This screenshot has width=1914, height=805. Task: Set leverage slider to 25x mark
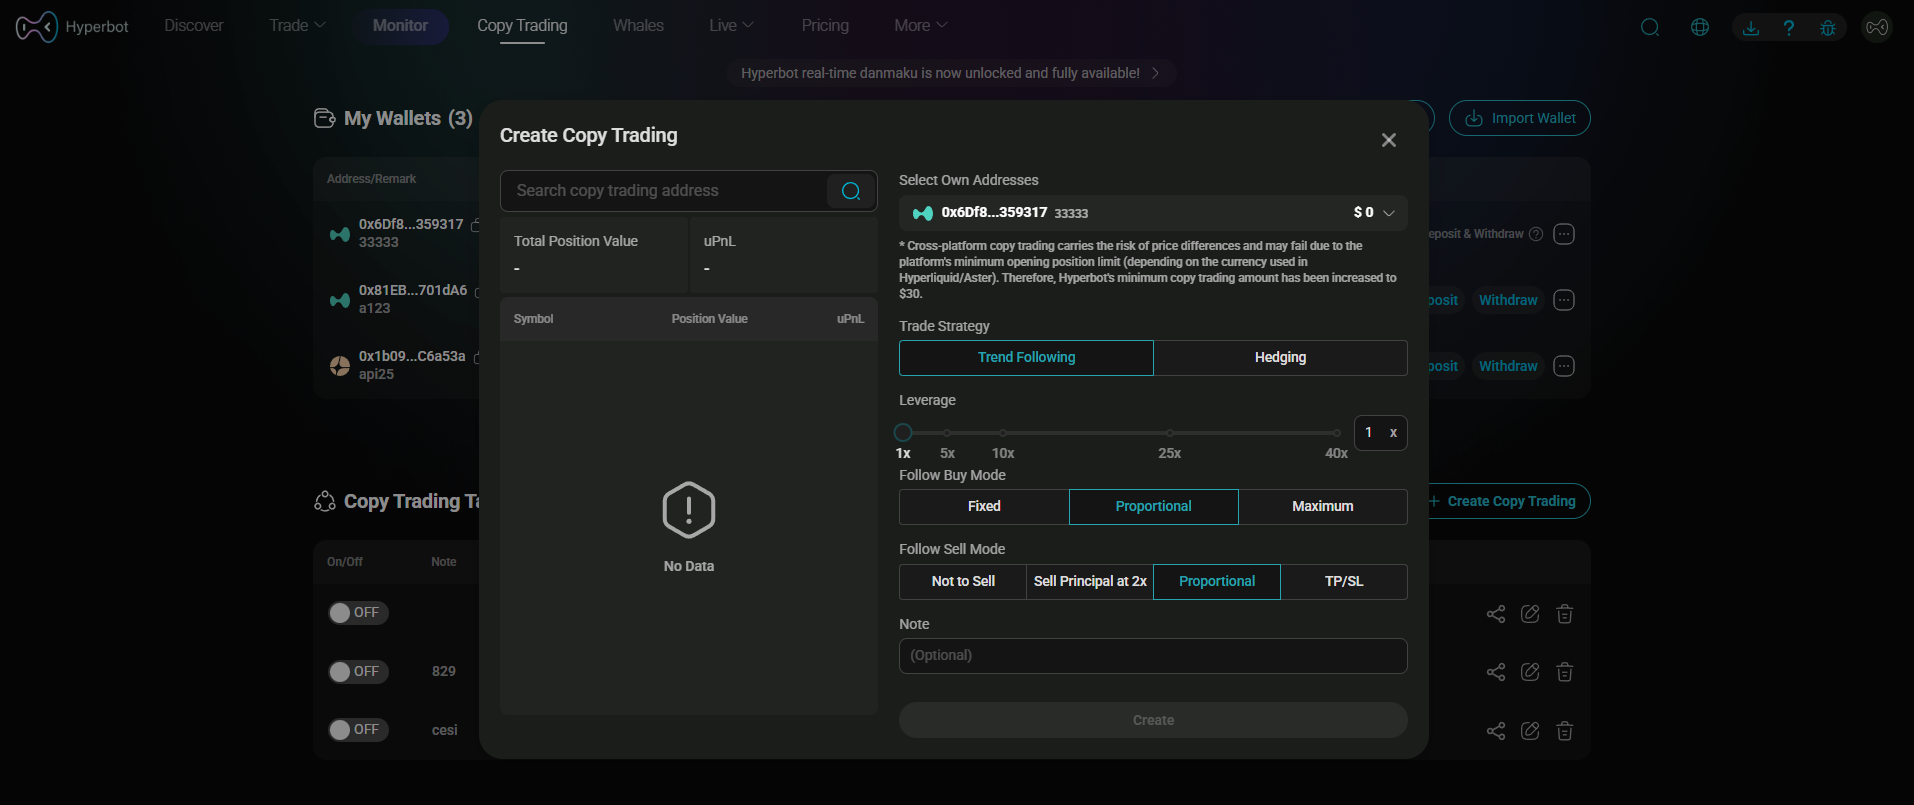pyautogui.click(x=1169, y=433)
